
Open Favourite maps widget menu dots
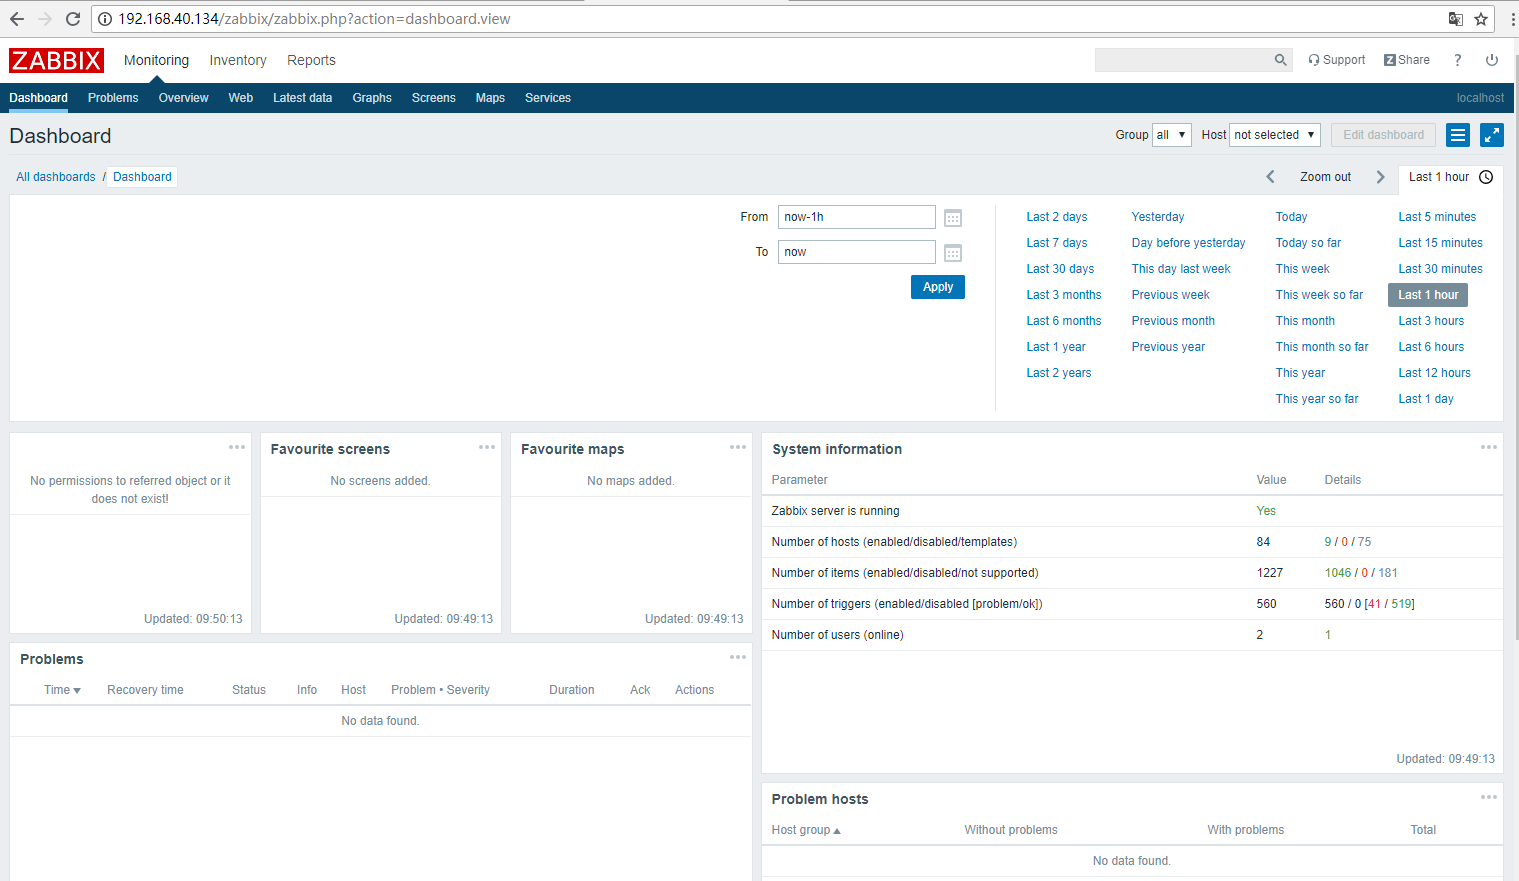[x=738, y=447]
